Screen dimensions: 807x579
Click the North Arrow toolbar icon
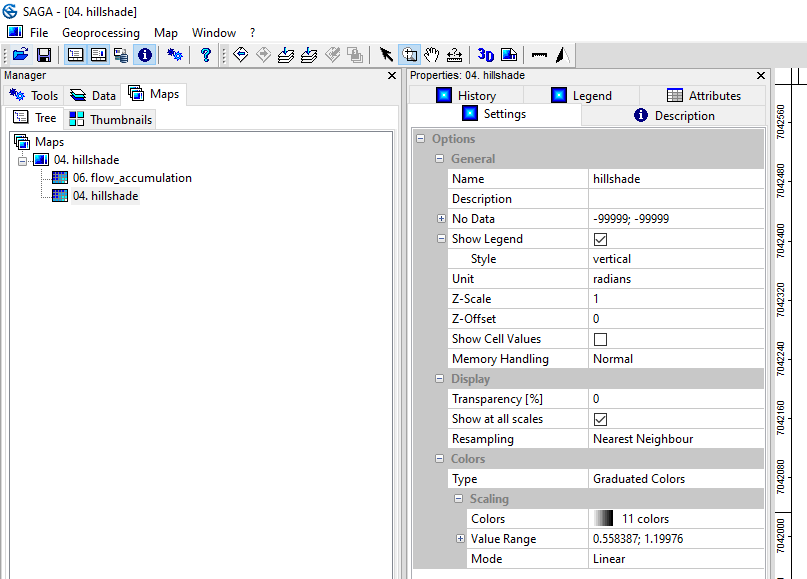[562, 55]
